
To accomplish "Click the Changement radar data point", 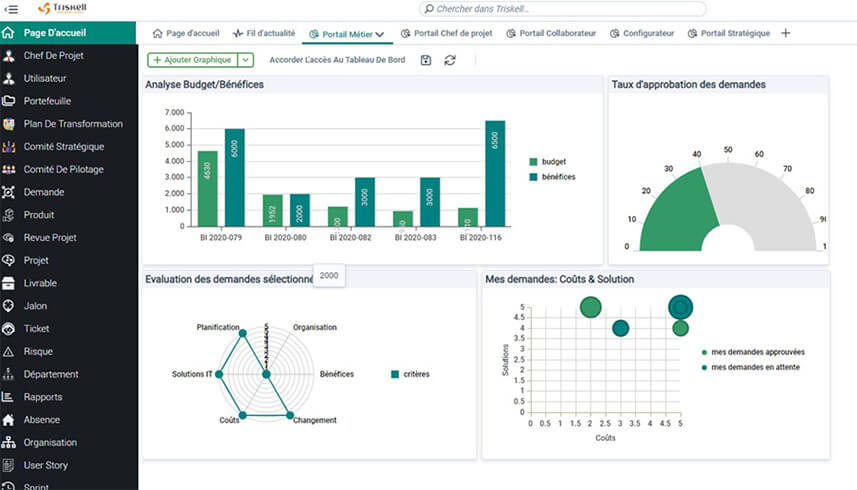I will point(290,415).
